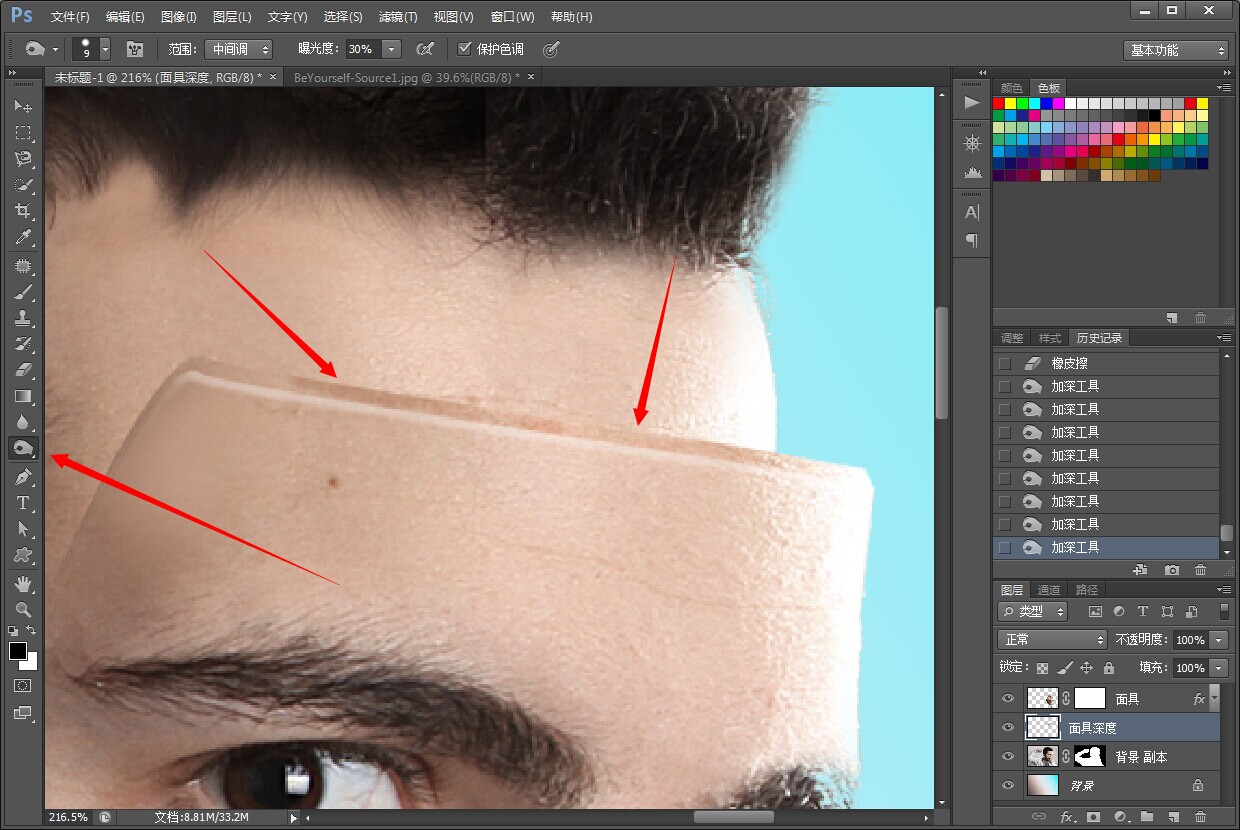Create a new snapshot in History panel
Image resolution: width=1240 pixels, height=830 pixels.
coord(1172,569)
